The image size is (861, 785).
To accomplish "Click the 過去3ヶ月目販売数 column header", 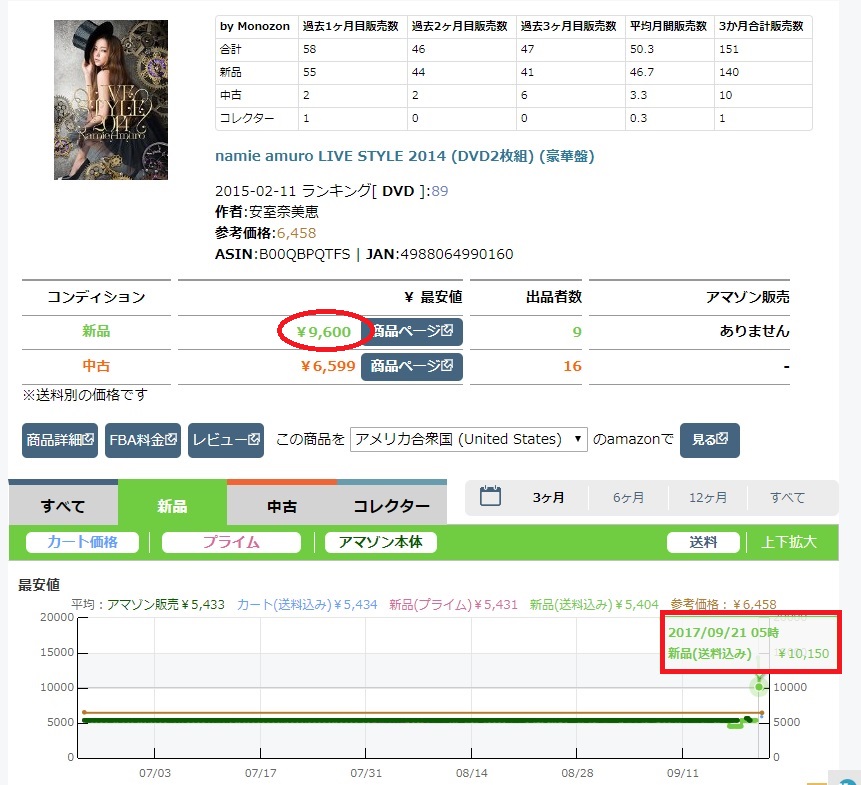I will (x=569, y=26).
